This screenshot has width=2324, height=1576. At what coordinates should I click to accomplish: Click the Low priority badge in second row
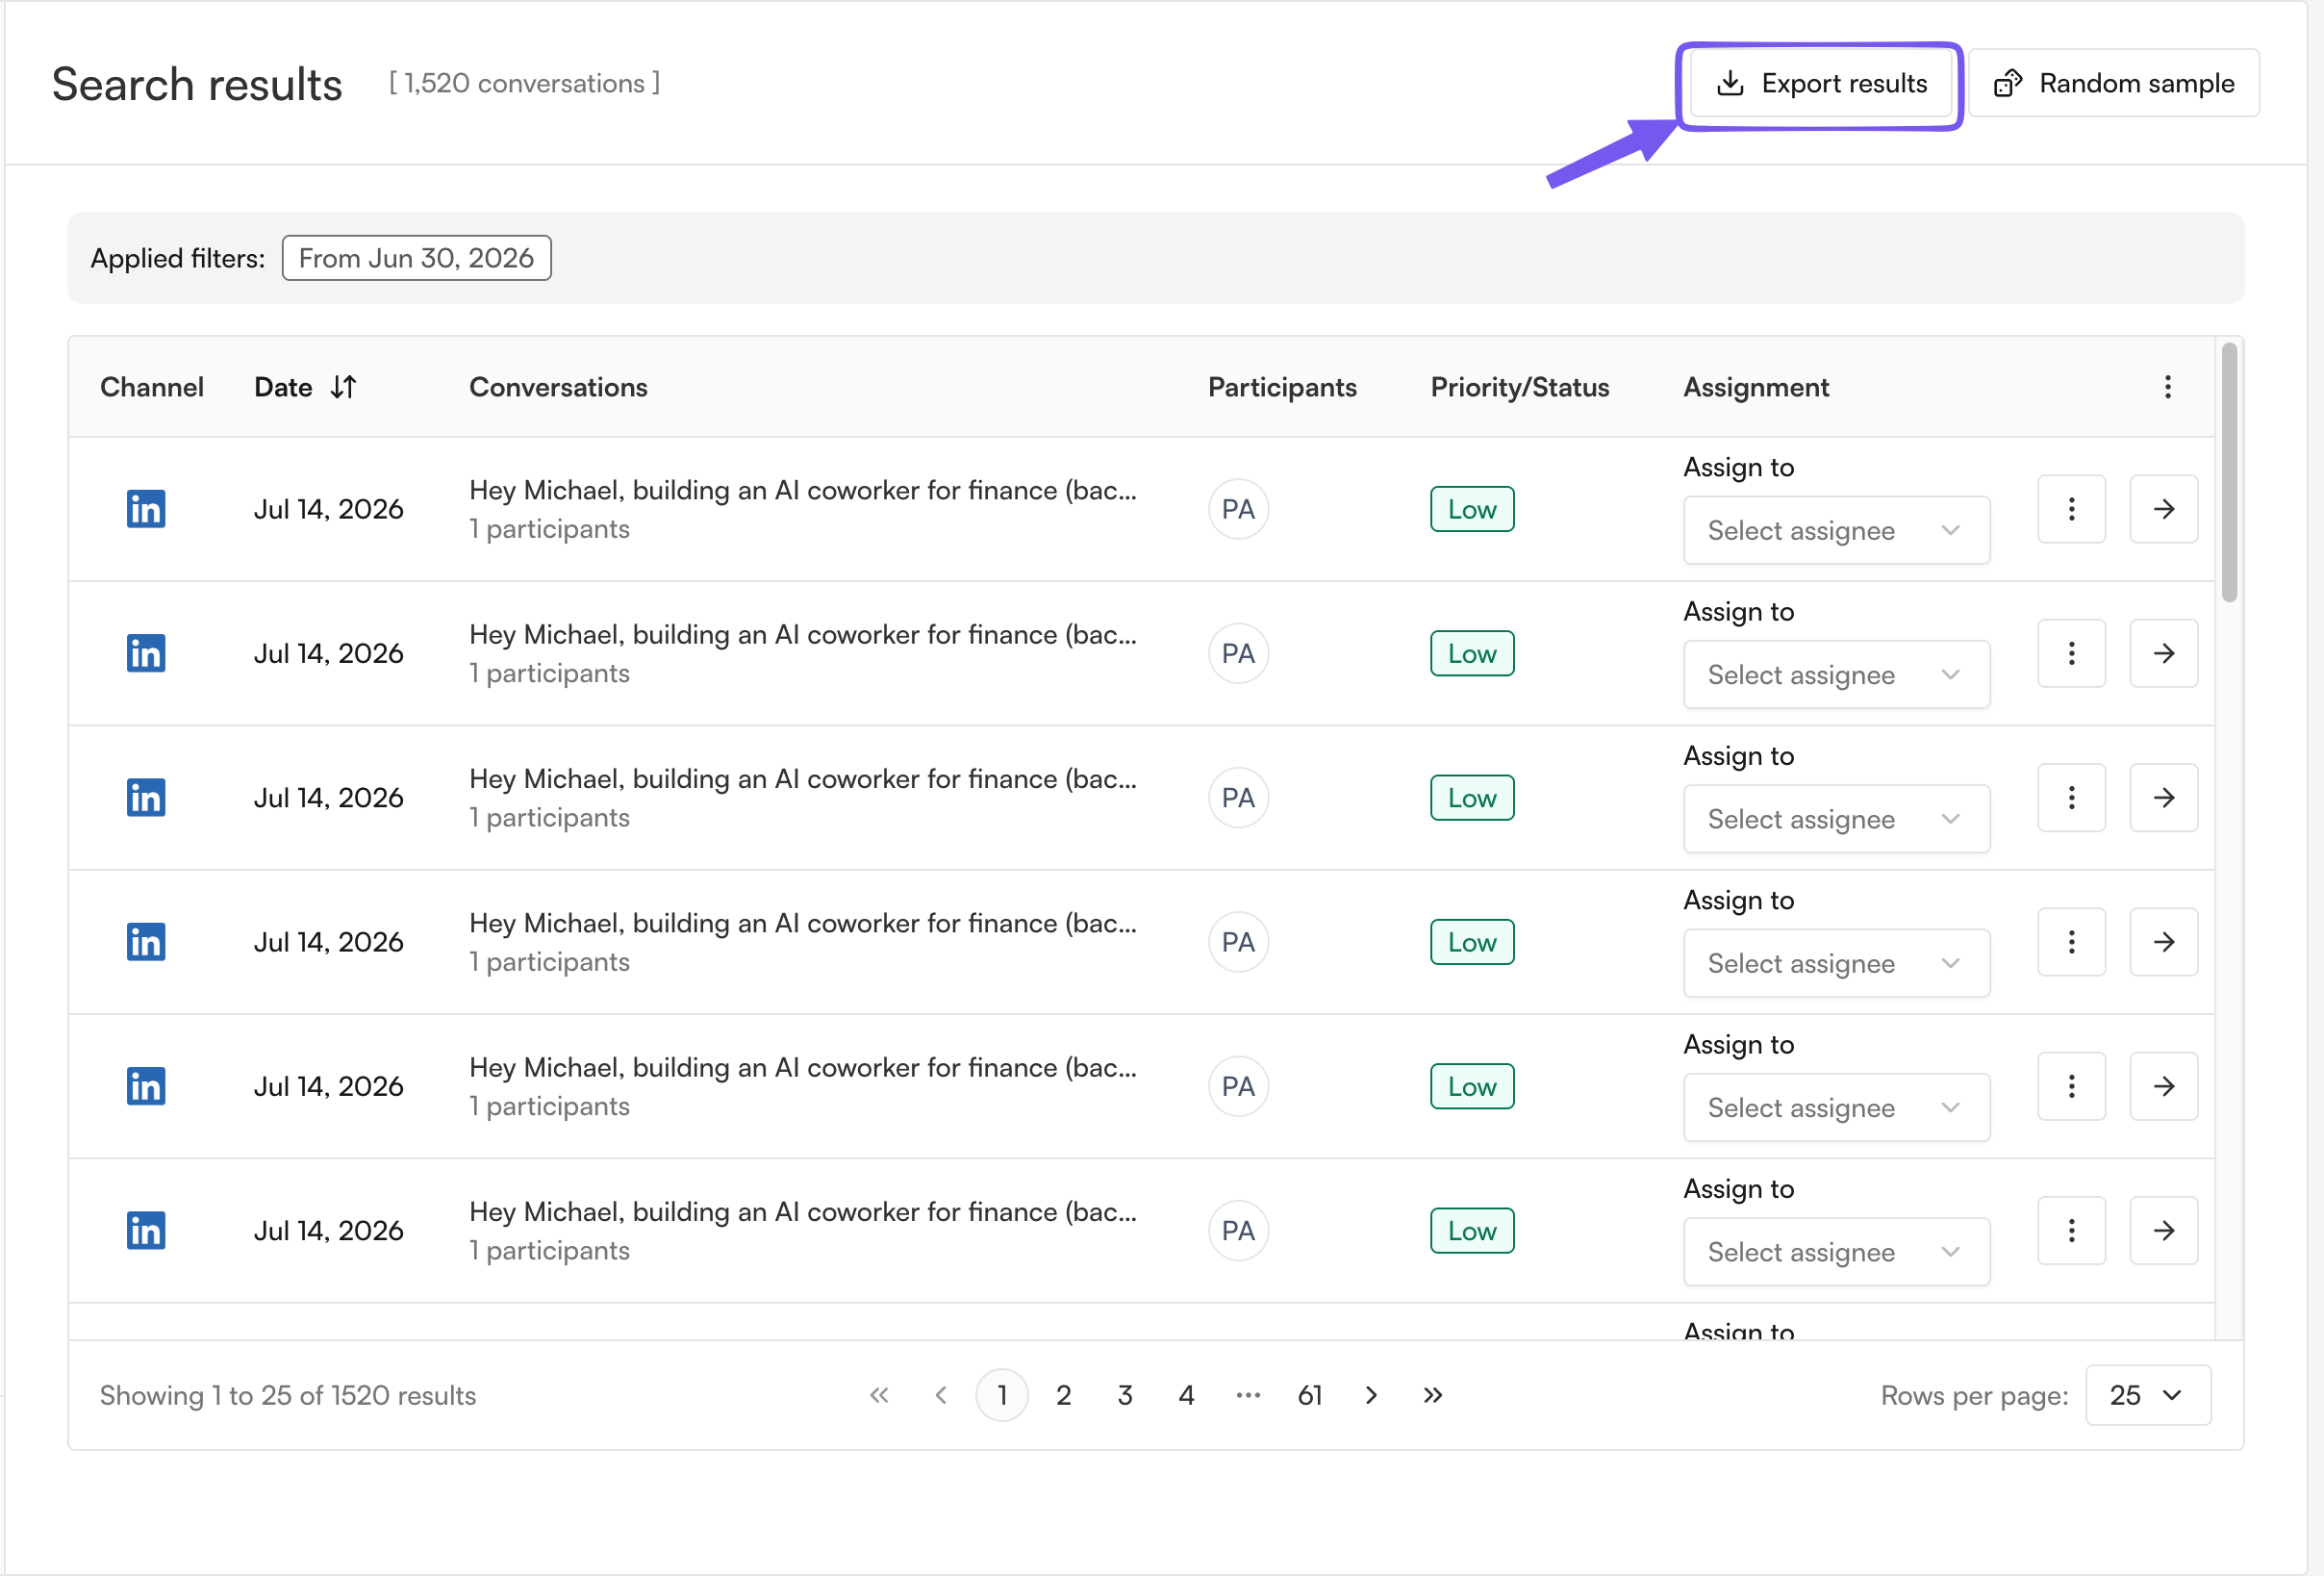click(x=1471, y=653)
